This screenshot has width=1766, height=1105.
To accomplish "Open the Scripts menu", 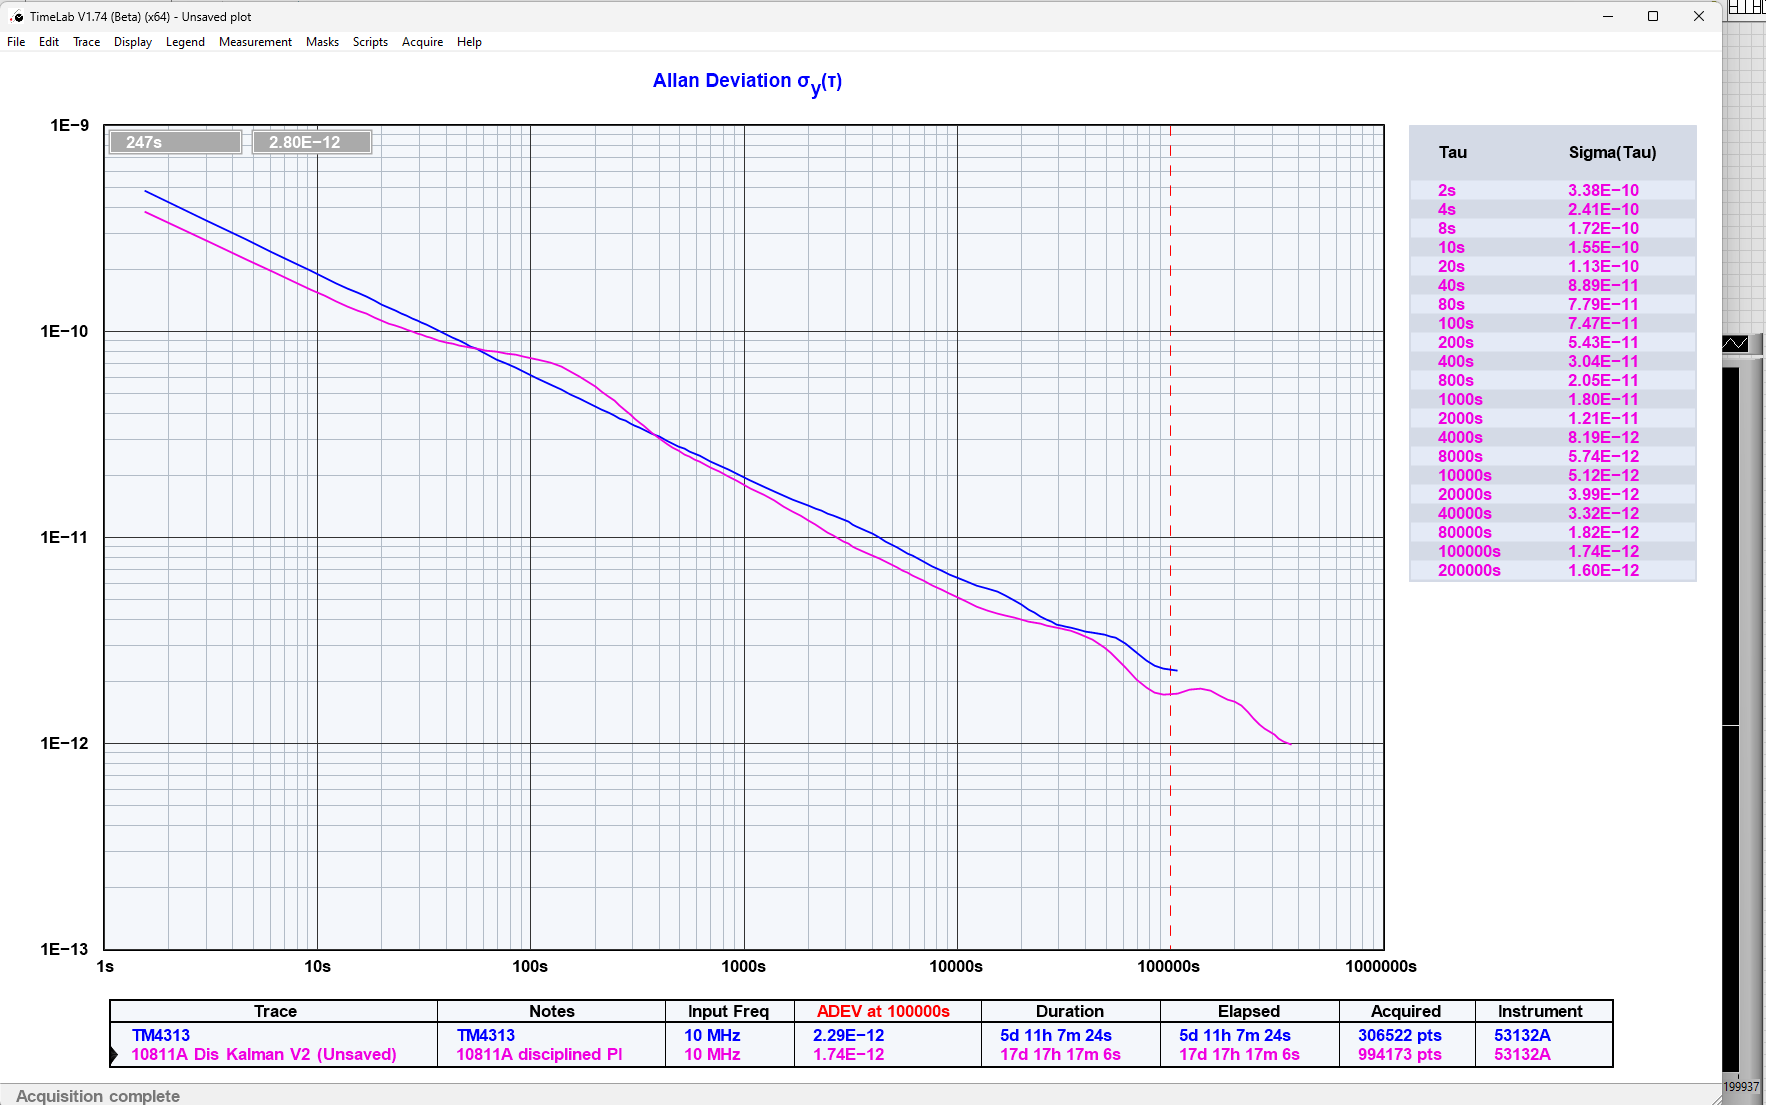I will click(x=370, y=42).
